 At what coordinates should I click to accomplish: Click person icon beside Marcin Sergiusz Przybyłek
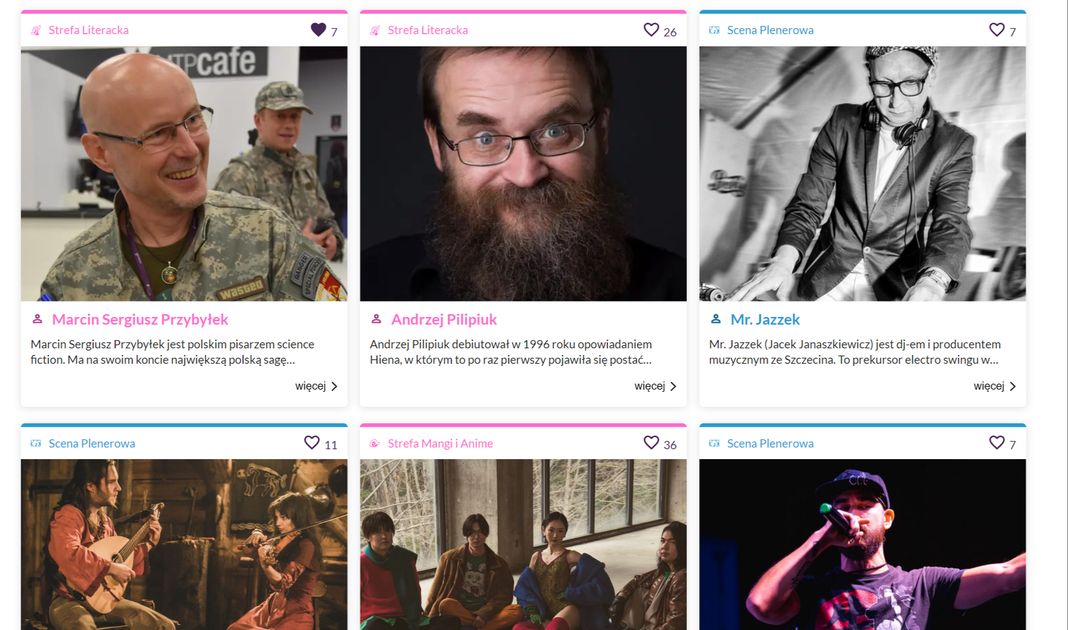pyautogui.click(x=37, y=319)
